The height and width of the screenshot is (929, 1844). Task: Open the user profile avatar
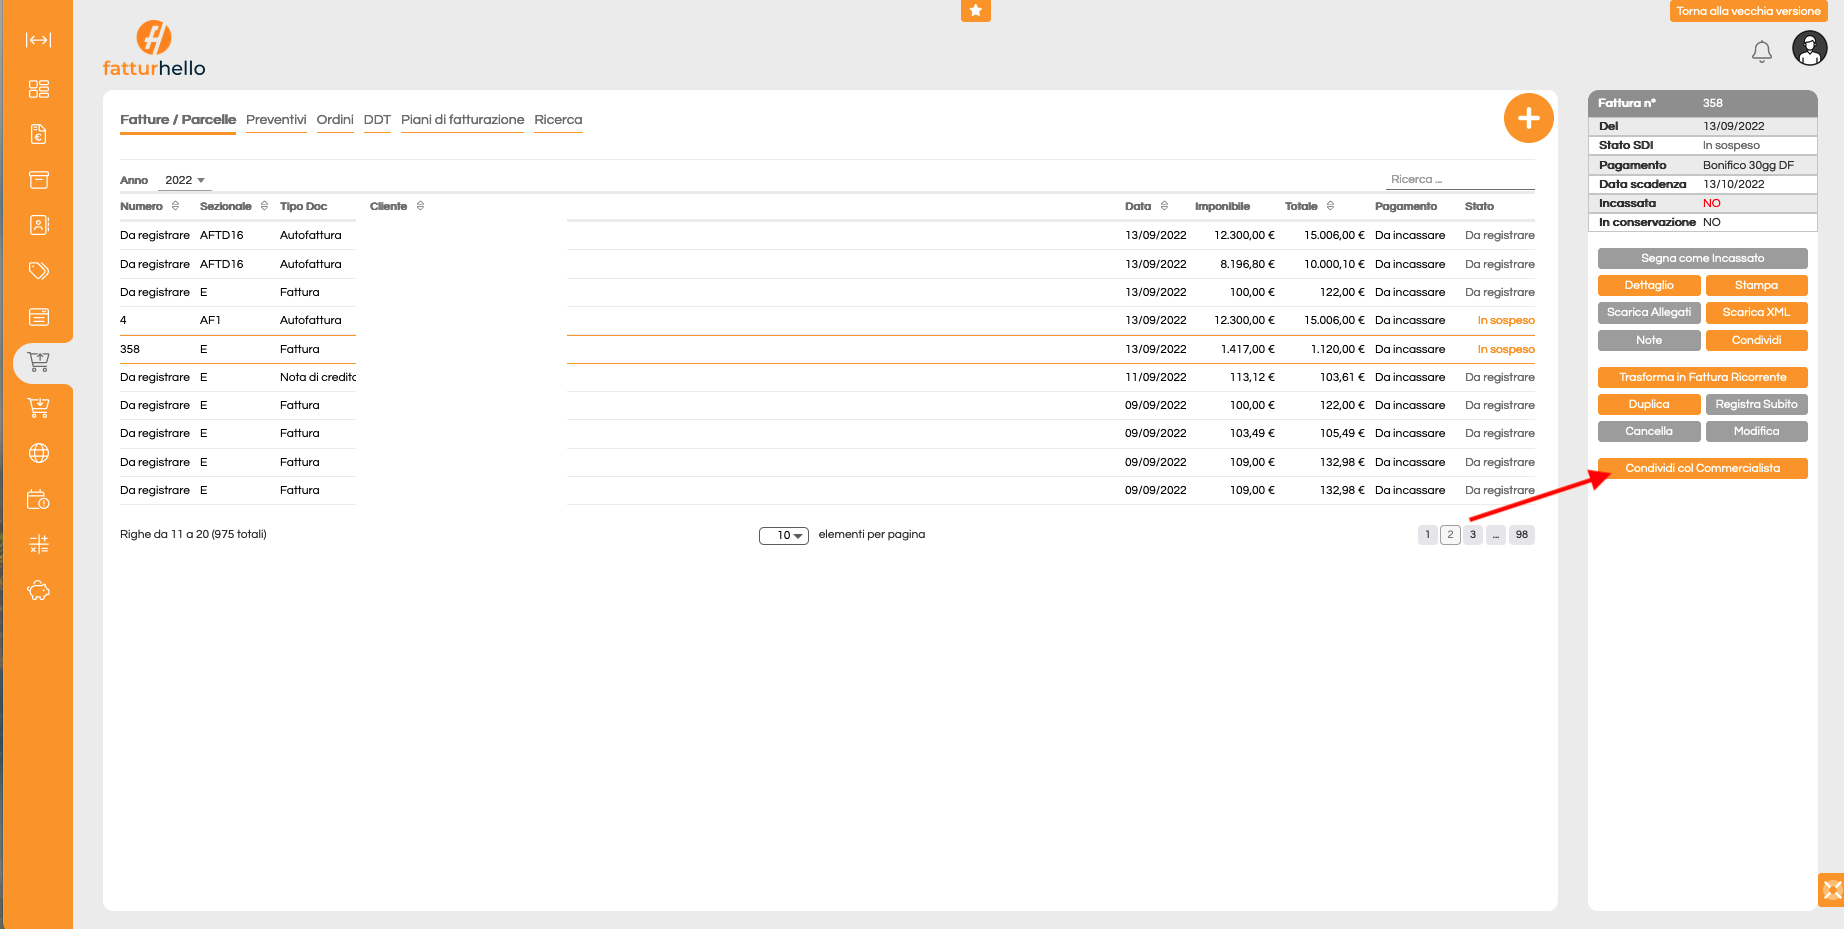pyautogui.click(x=1809, y=48)
